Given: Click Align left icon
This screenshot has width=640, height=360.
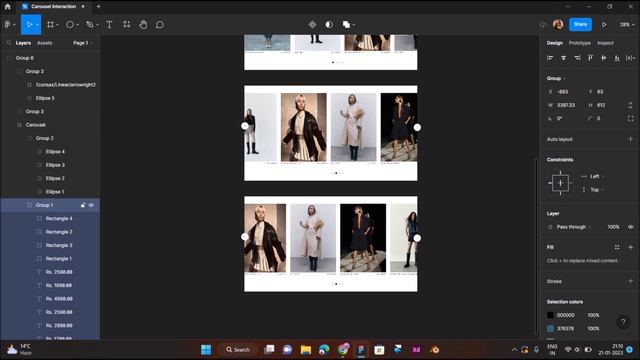Looking at the screenshot, I should pyautogui.click(x=550, y=58).
